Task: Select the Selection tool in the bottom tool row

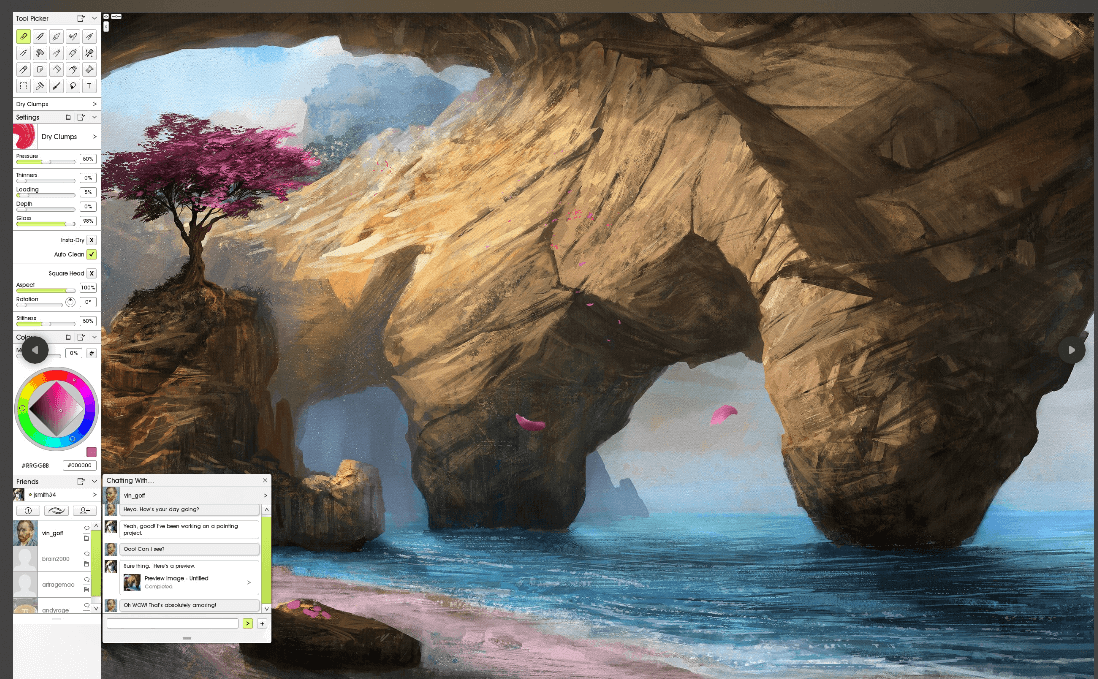Action: [23, 86]
